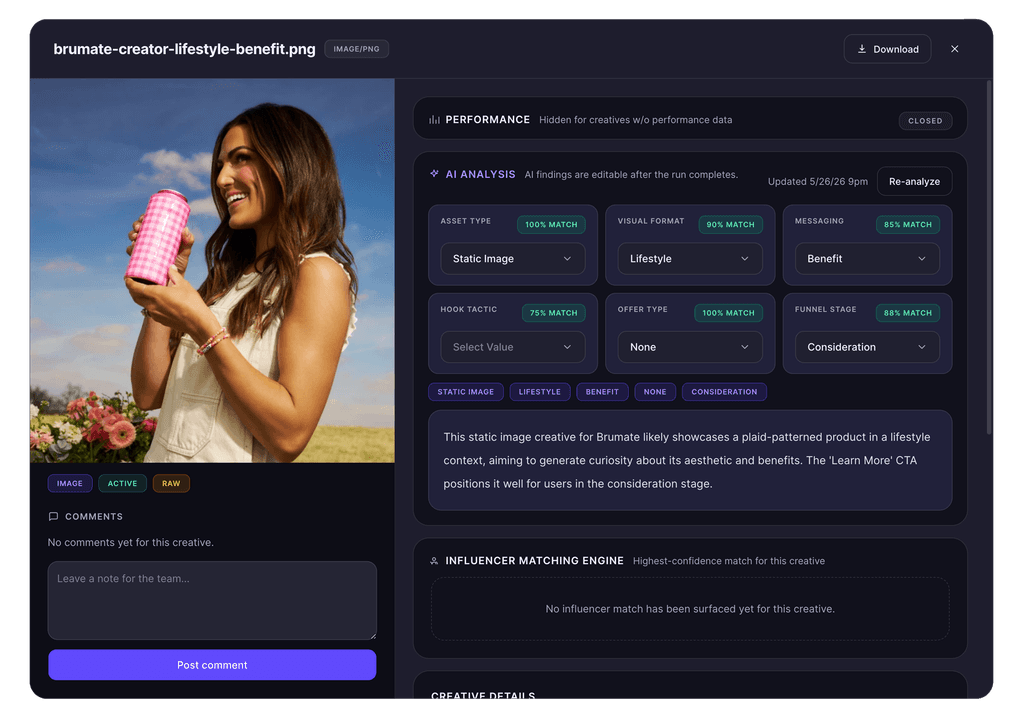Click the Performance bar chart icon

[x=434, y=120]
